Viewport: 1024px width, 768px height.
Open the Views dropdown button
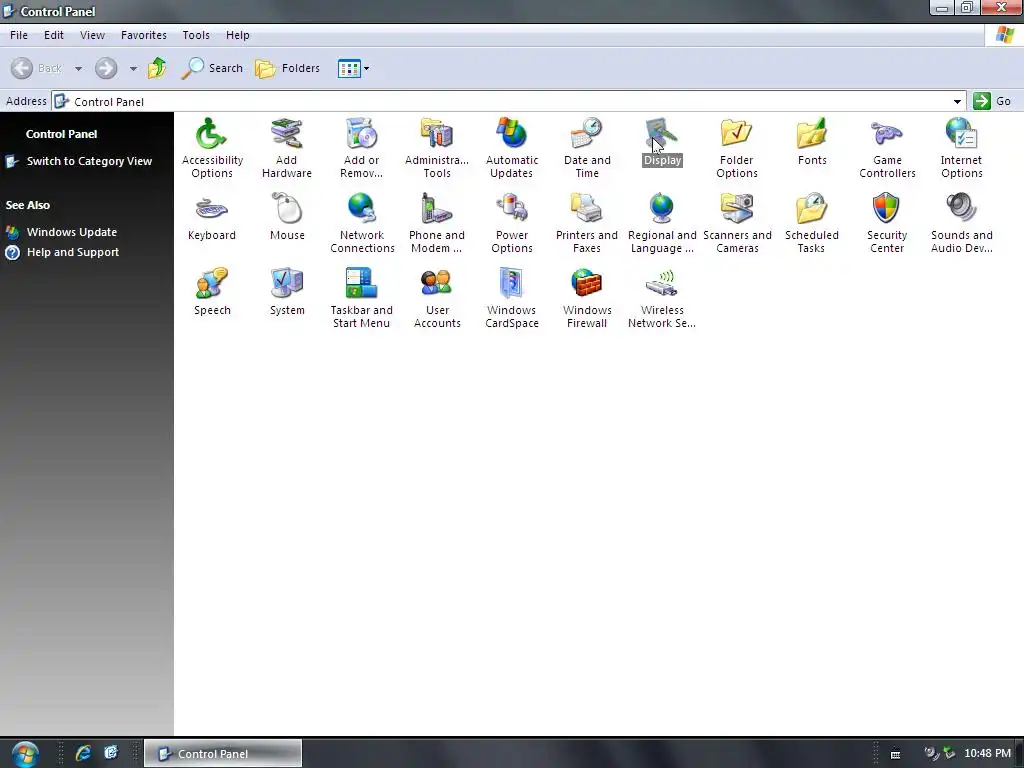[353, 69]
